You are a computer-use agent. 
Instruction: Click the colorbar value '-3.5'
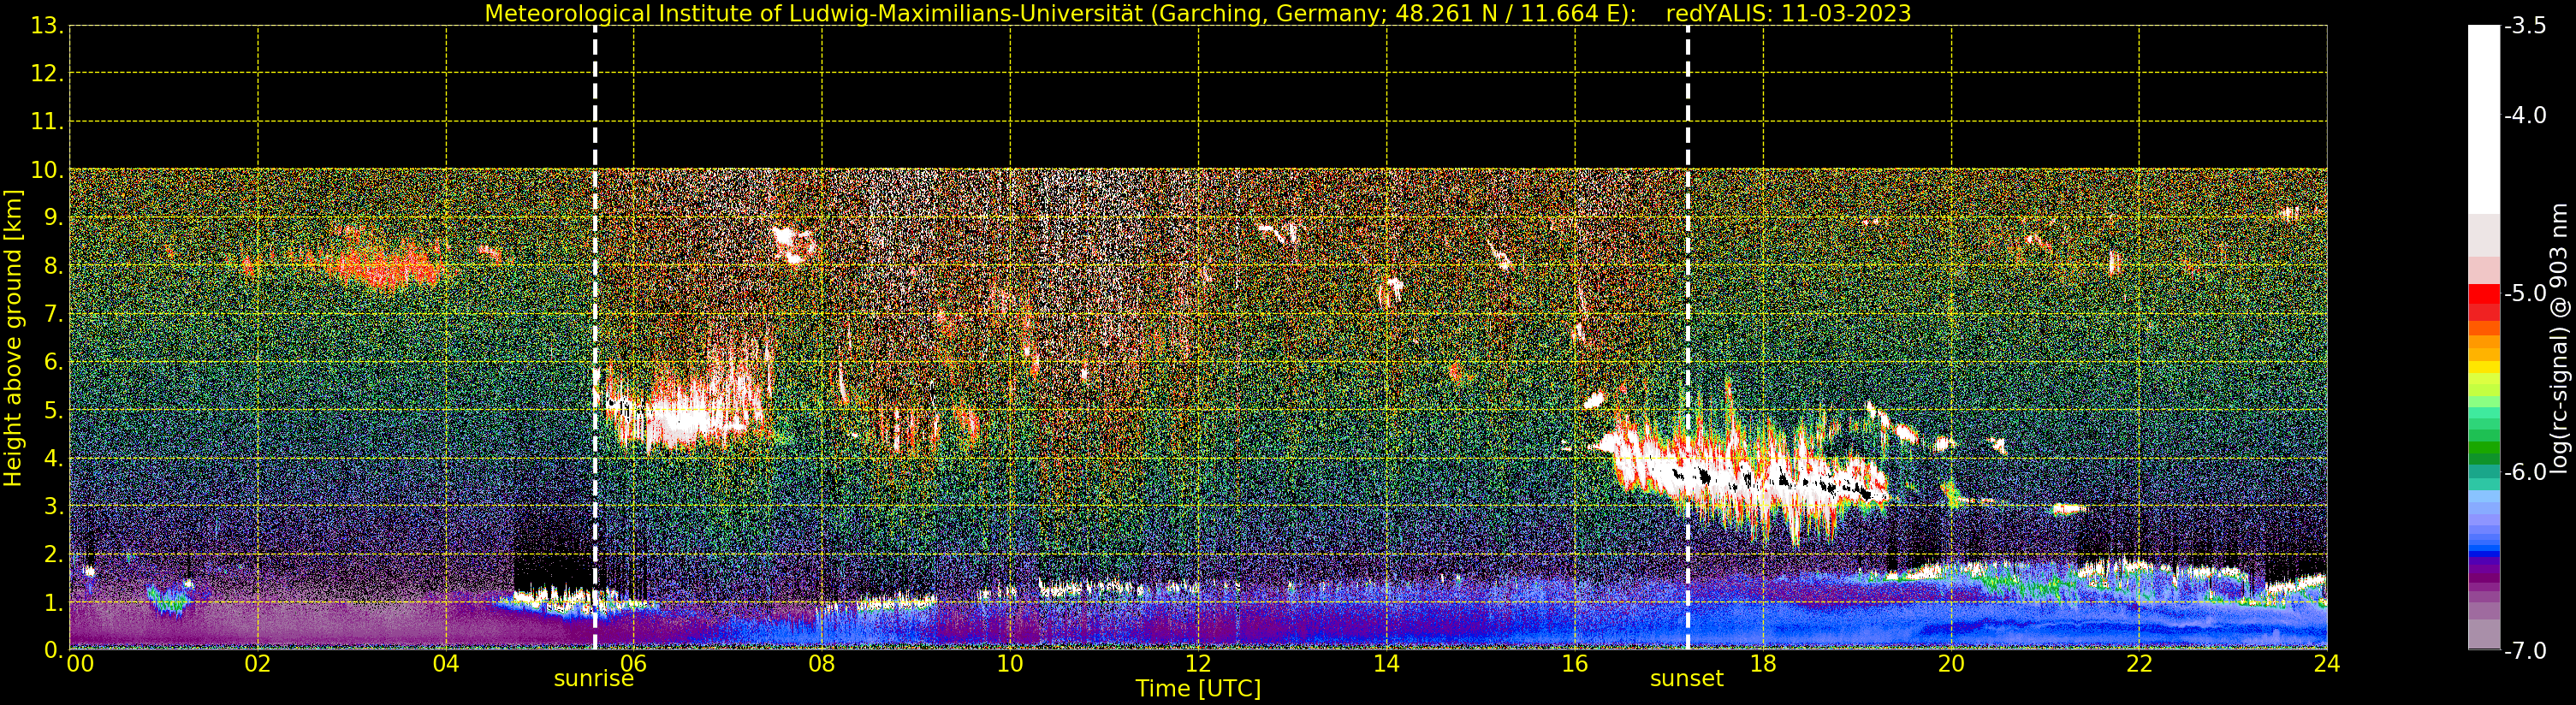[x=2524, y=26]
